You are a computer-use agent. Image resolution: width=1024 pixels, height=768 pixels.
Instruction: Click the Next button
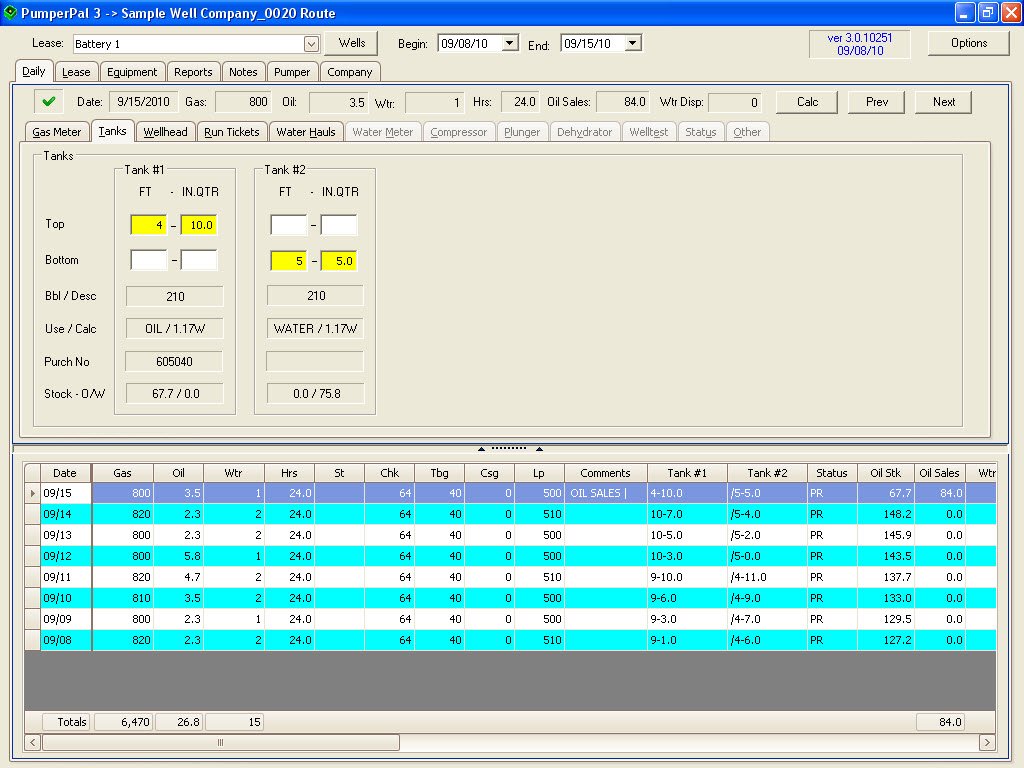click(x=944, y=102)
